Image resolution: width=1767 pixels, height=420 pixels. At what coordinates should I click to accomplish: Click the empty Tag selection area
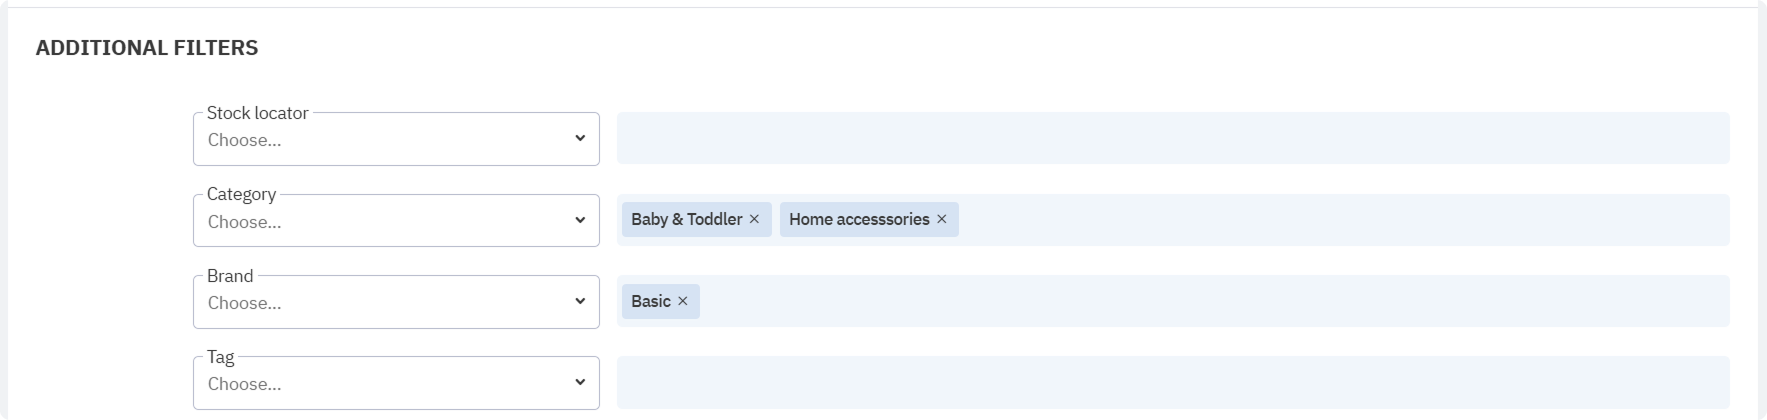pyautogui.click(x=1172, y=382)
